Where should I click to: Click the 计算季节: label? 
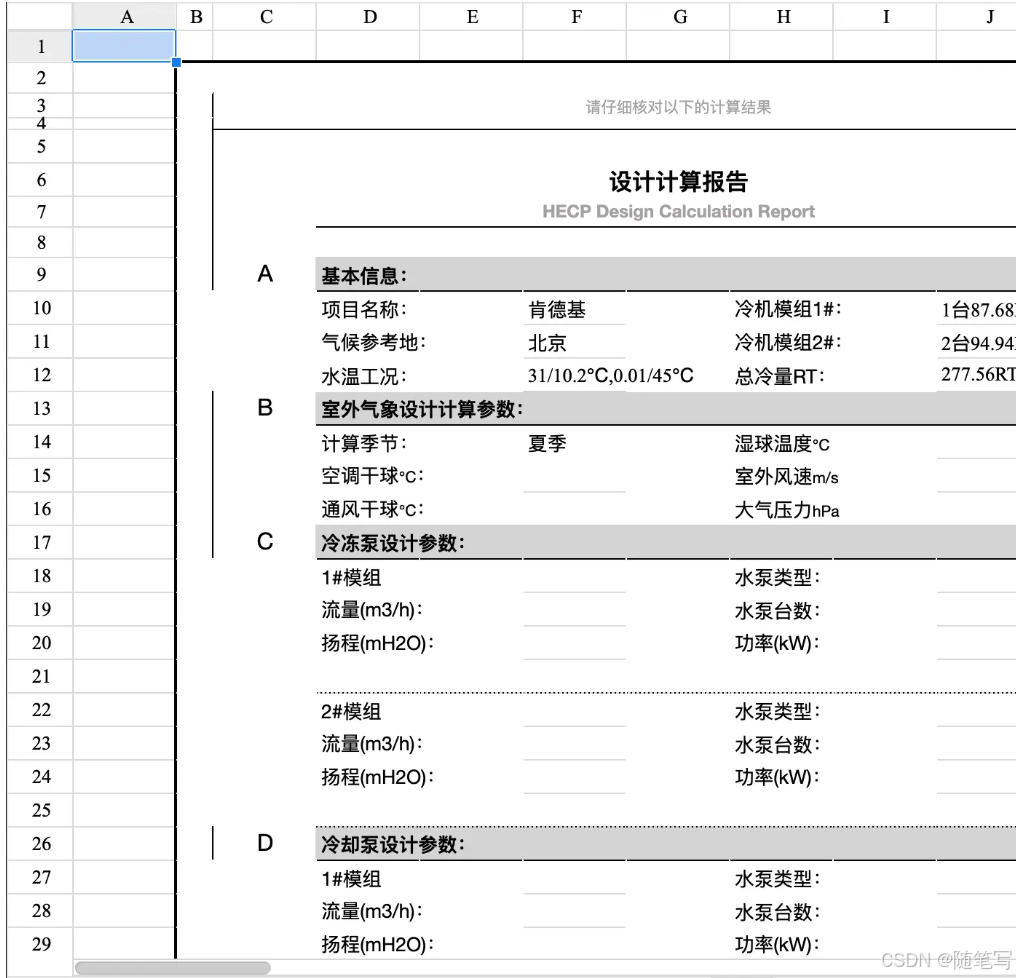pyautogui.click(x=364, y=443)
